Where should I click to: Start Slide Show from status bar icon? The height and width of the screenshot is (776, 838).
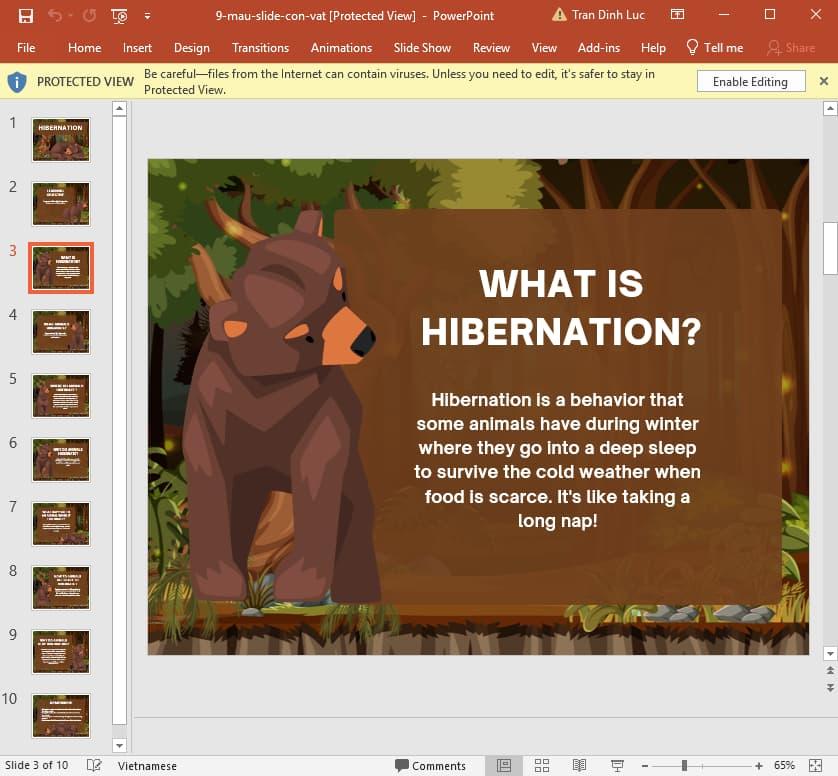click(x=617, y=765)
